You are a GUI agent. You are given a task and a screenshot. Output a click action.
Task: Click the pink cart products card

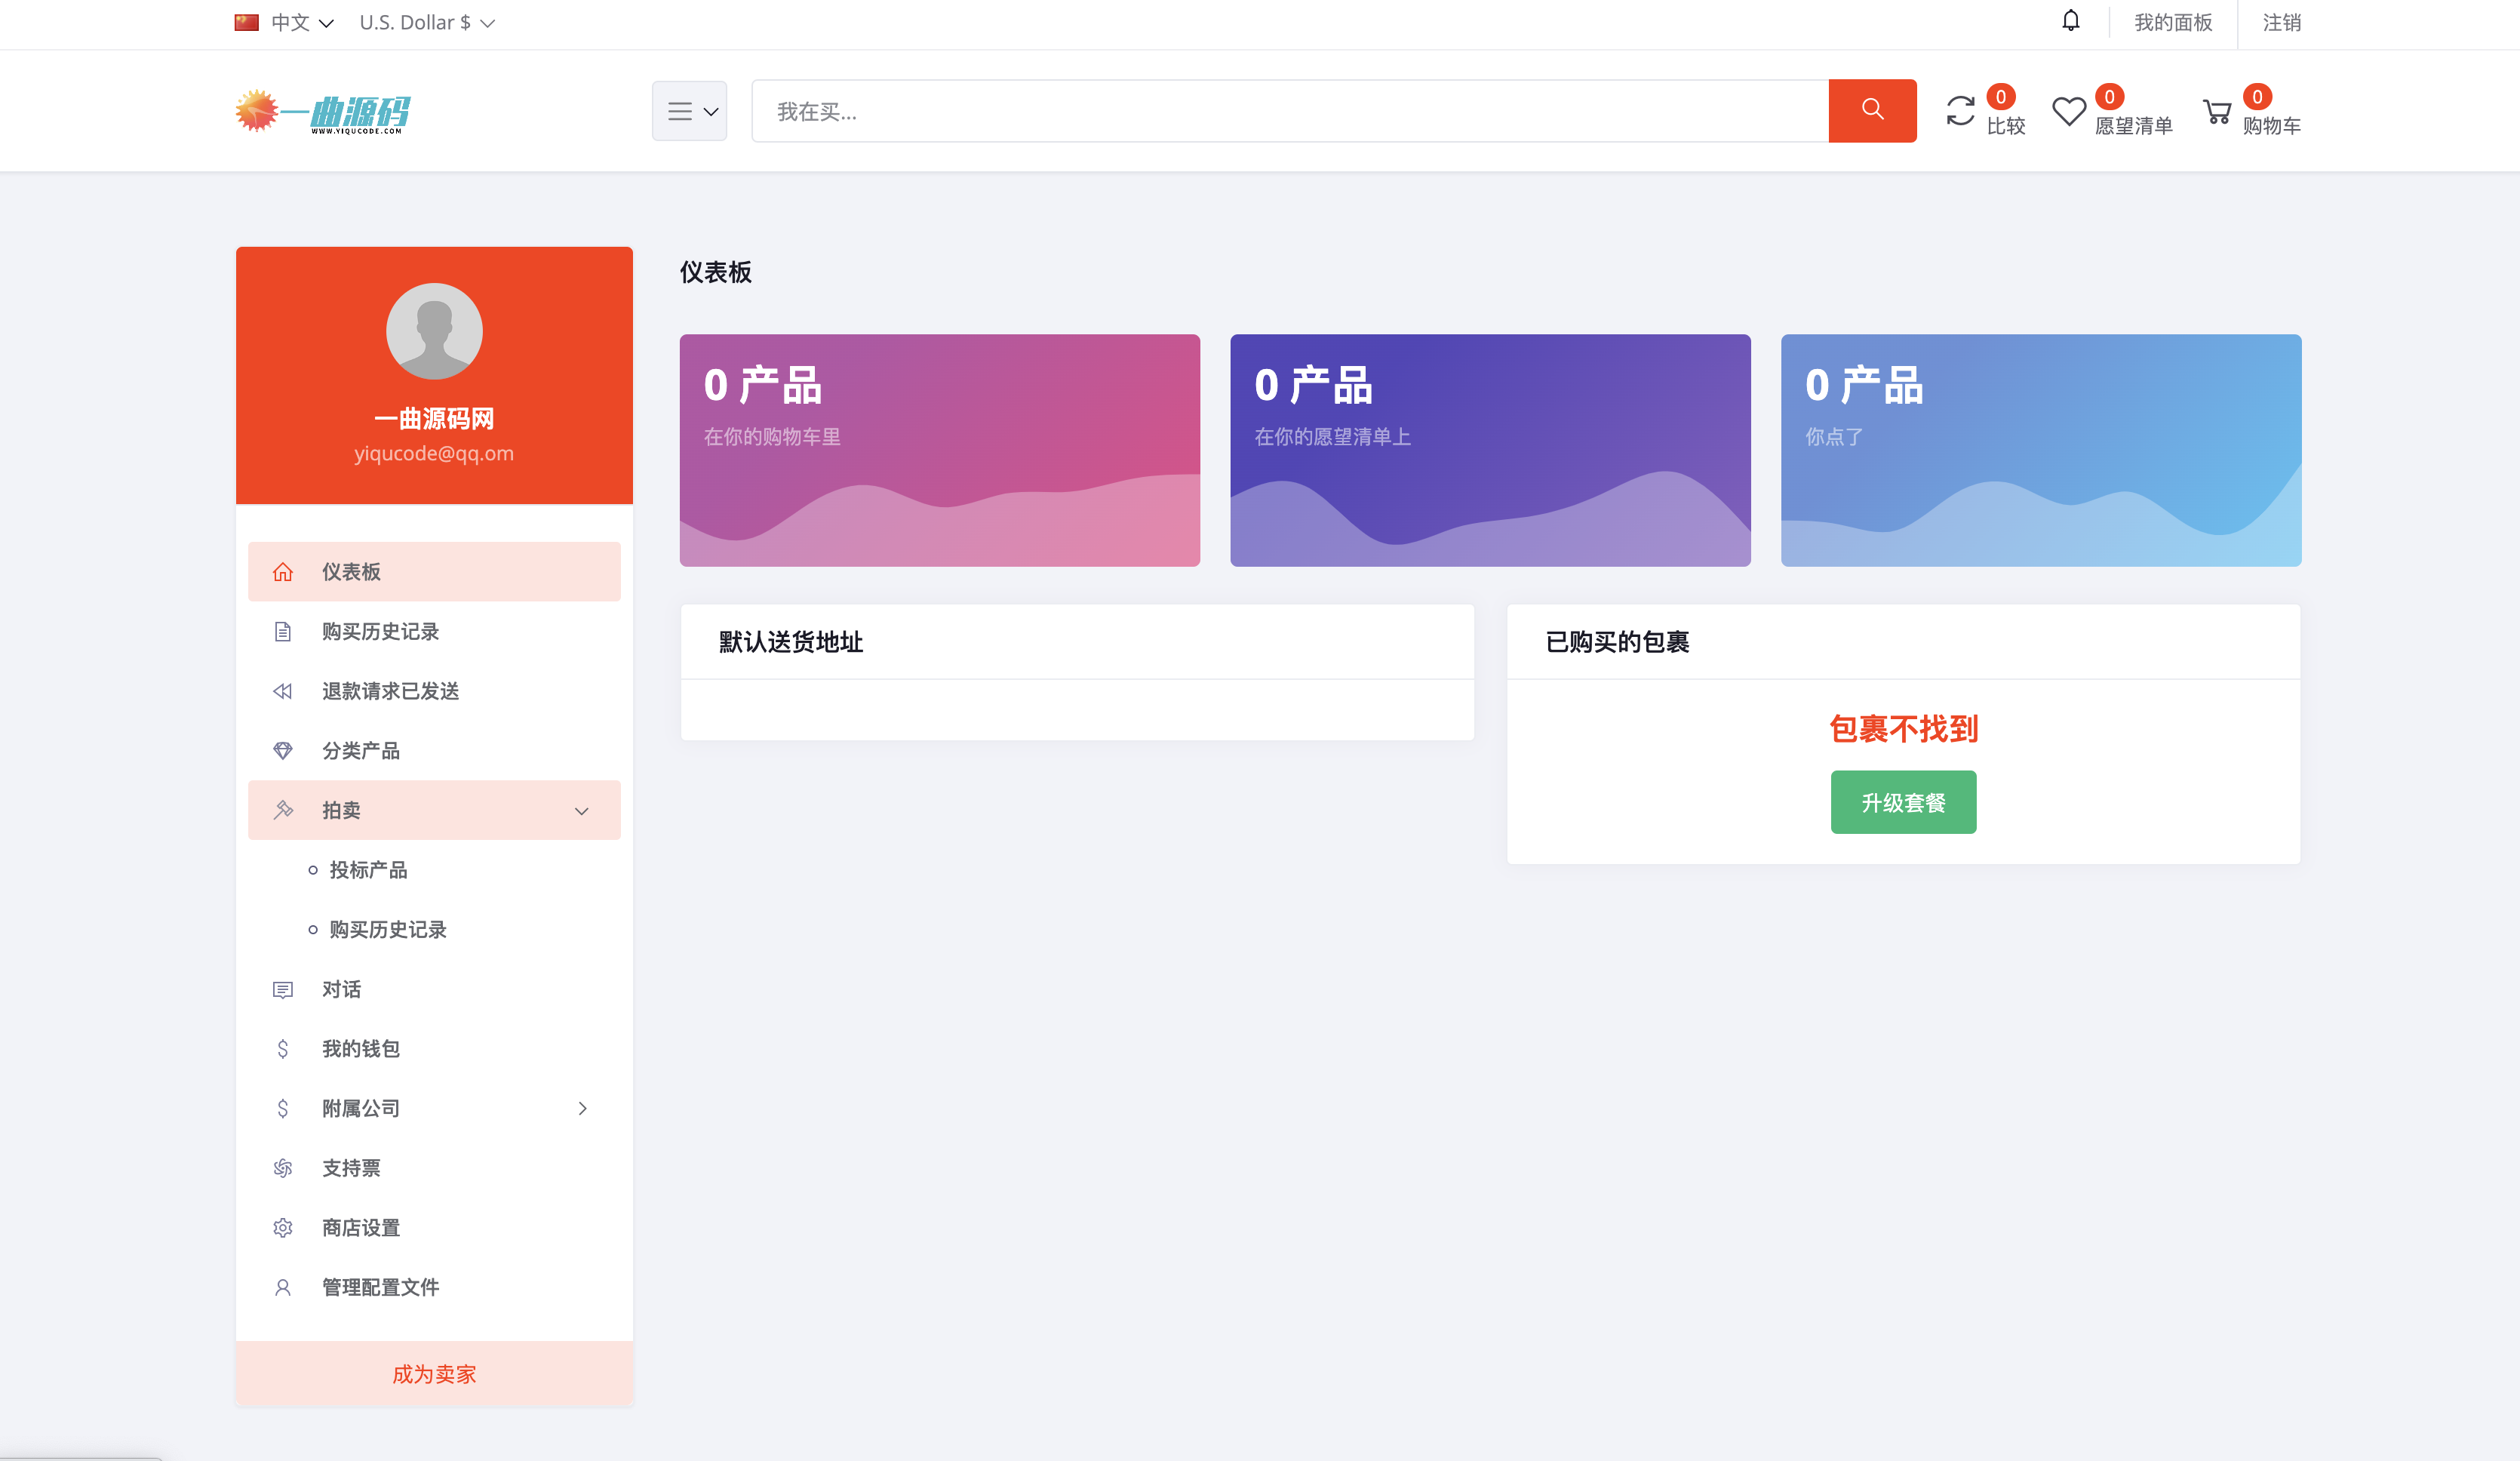939,450
